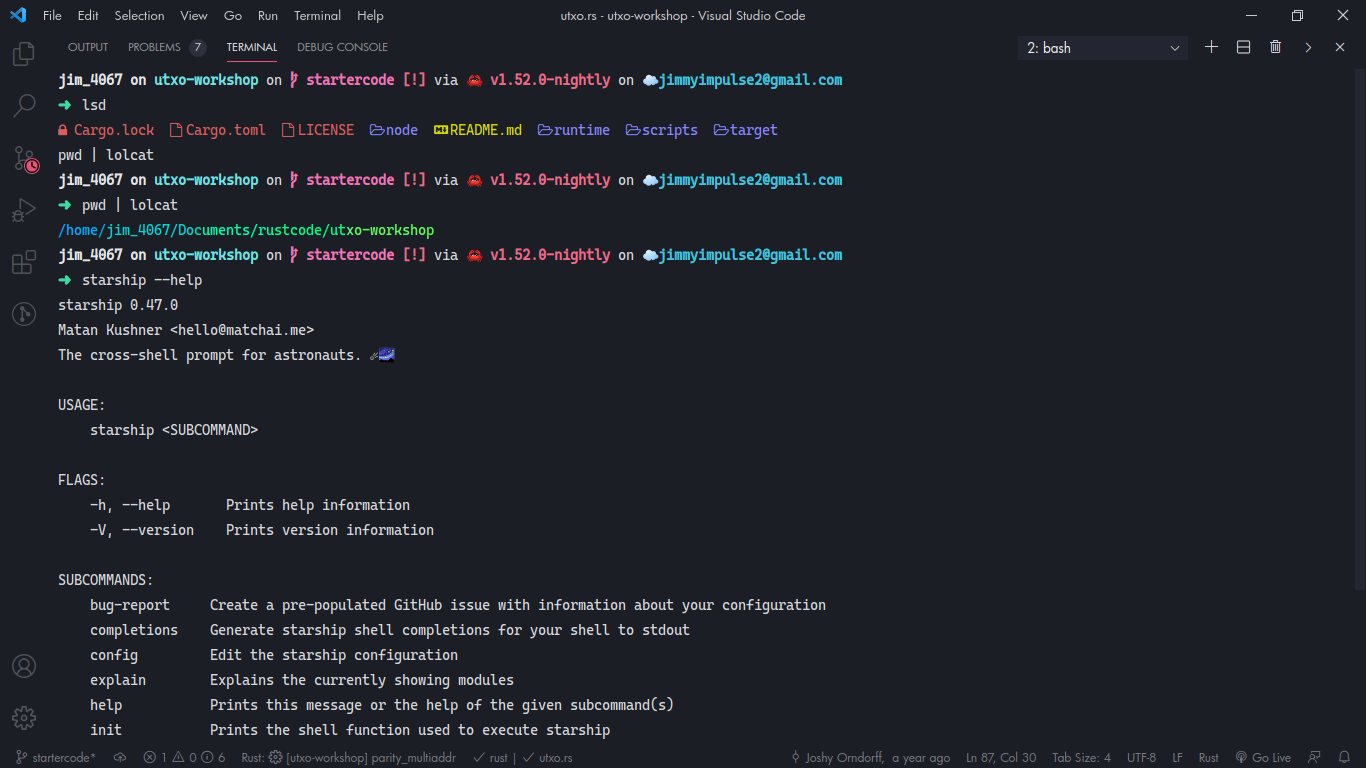The height and width of the screenshot is (768, 1366).
Task: Click the errors and warnings counter
Action: tap(185, 757)
